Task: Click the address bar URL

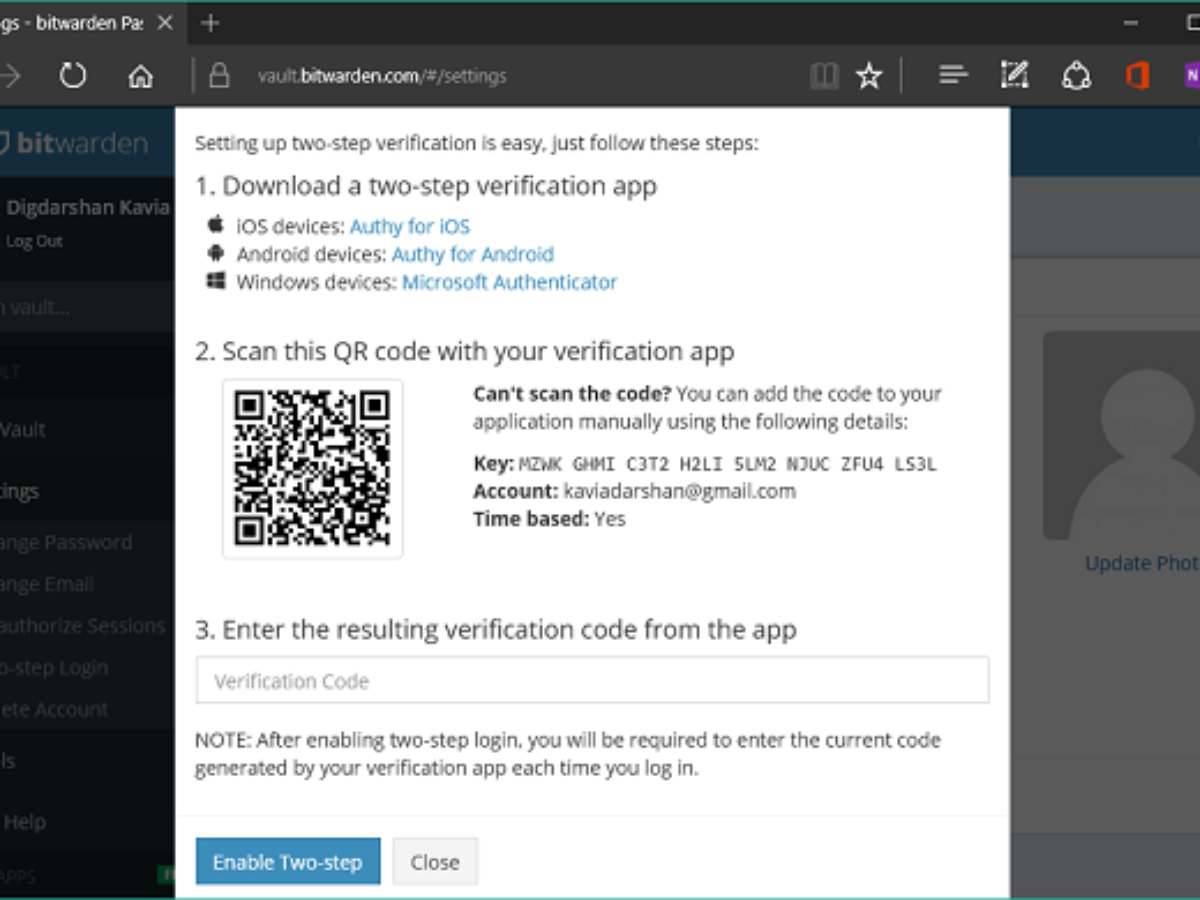Action: (382, 76)
